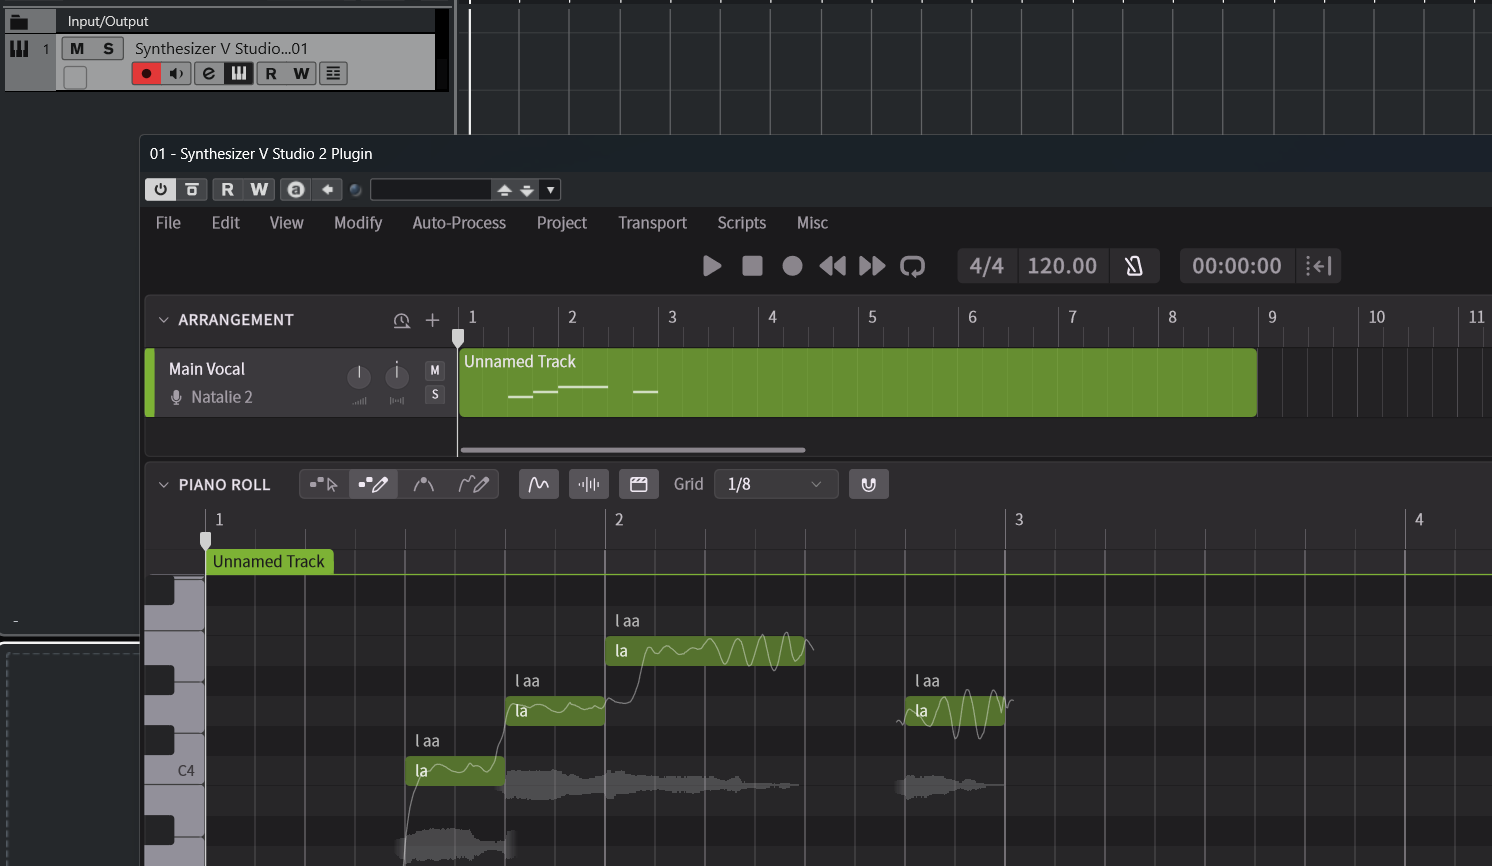Click the plugin circled 'a' icon
Viewport: 1492px width, 866px height.
[296, 189]
